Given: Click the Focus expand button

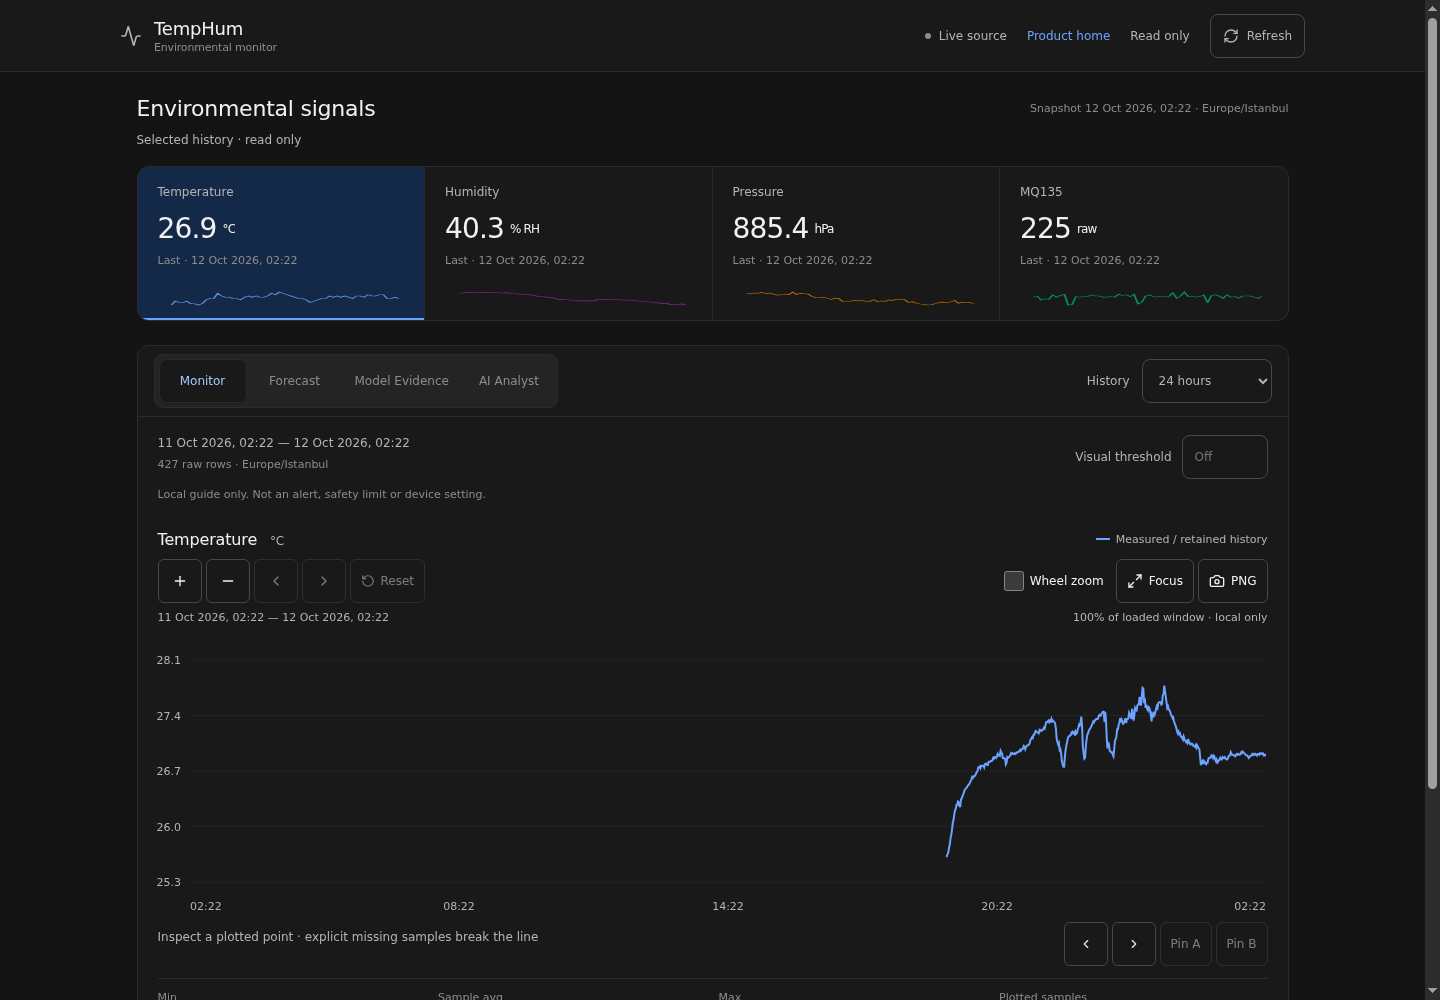Looking at the screenshot, I should pos(1155,581).
